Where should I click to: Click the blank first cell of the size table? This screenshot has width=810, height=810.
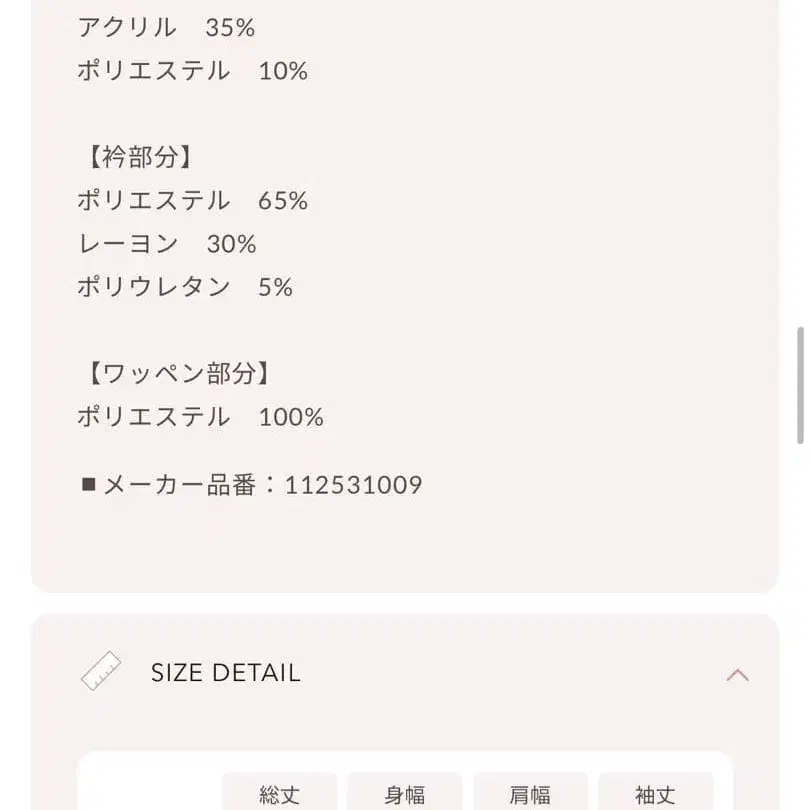click(x=150, y=794)
